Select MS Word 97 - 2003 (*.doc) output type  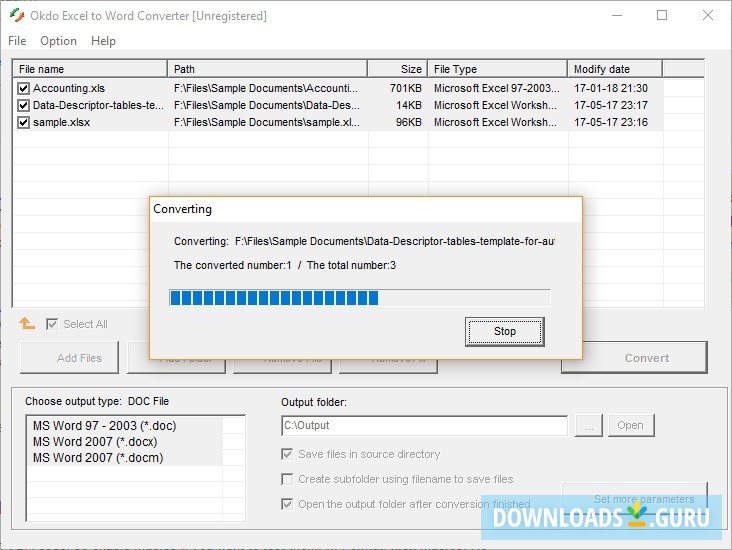pyautogui.click(x=105, y=426)
